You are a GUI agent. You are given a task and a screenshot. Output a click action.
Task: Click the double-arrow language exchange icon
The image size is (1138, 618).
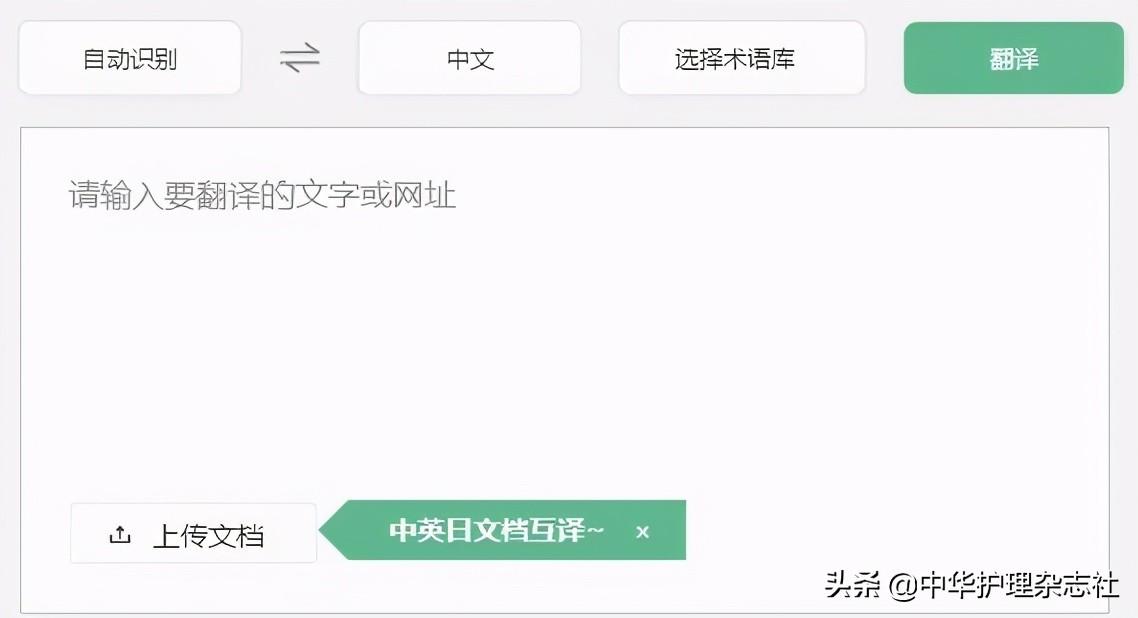tap(300, 57)
